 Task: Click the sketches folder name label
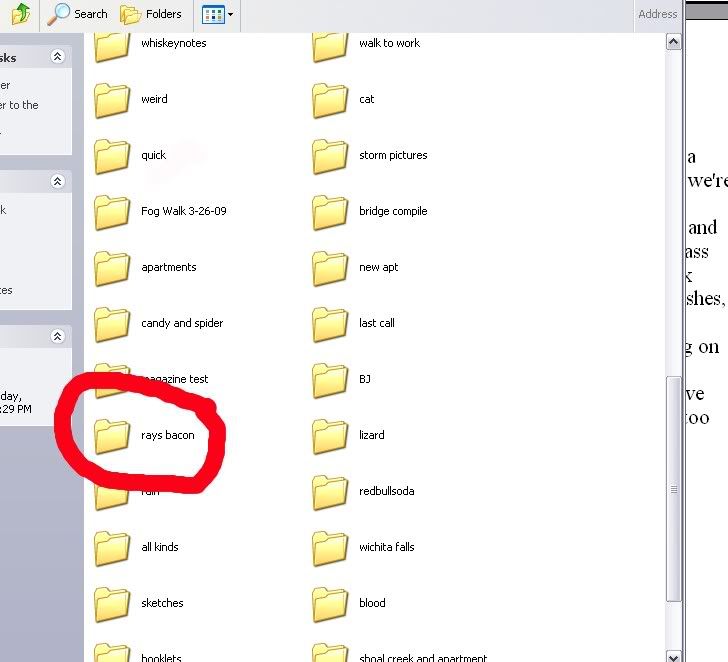pyautogui.click(x=162, y=604)
